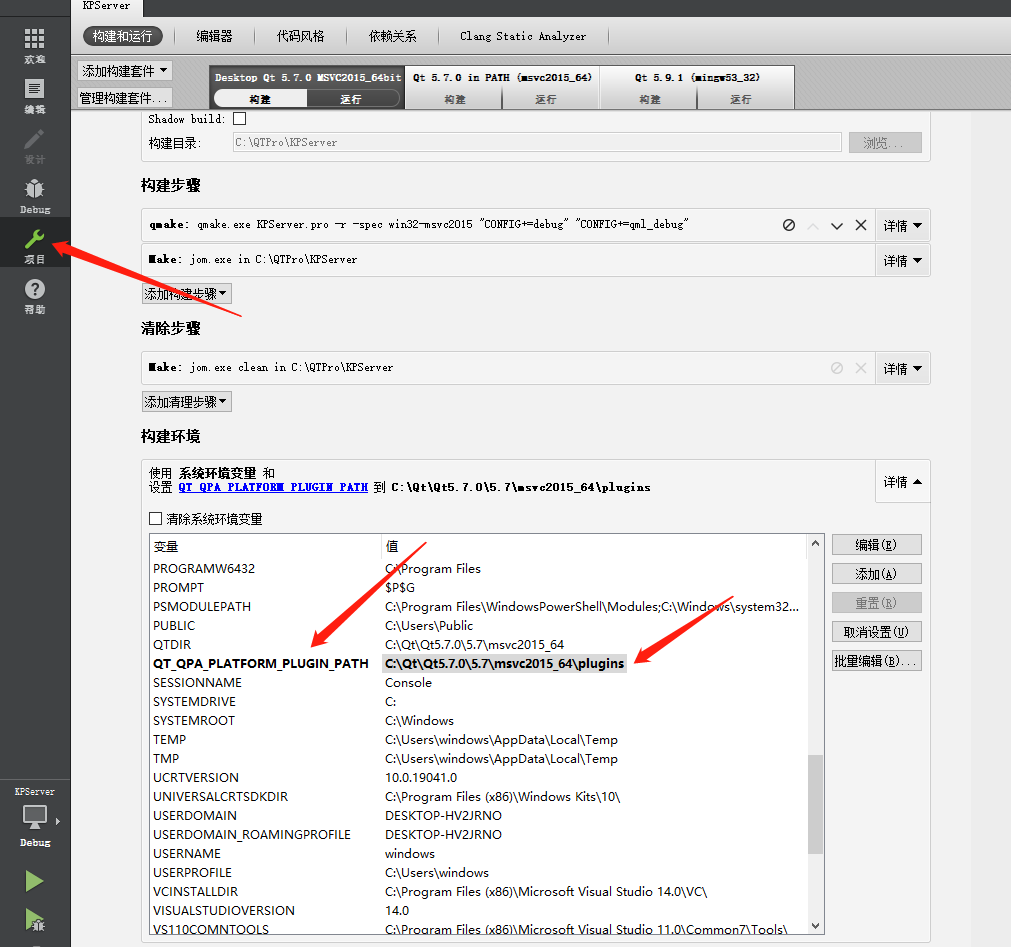Open the 欢迎 (Welcome) mode icon

click(x=34, y=40)
